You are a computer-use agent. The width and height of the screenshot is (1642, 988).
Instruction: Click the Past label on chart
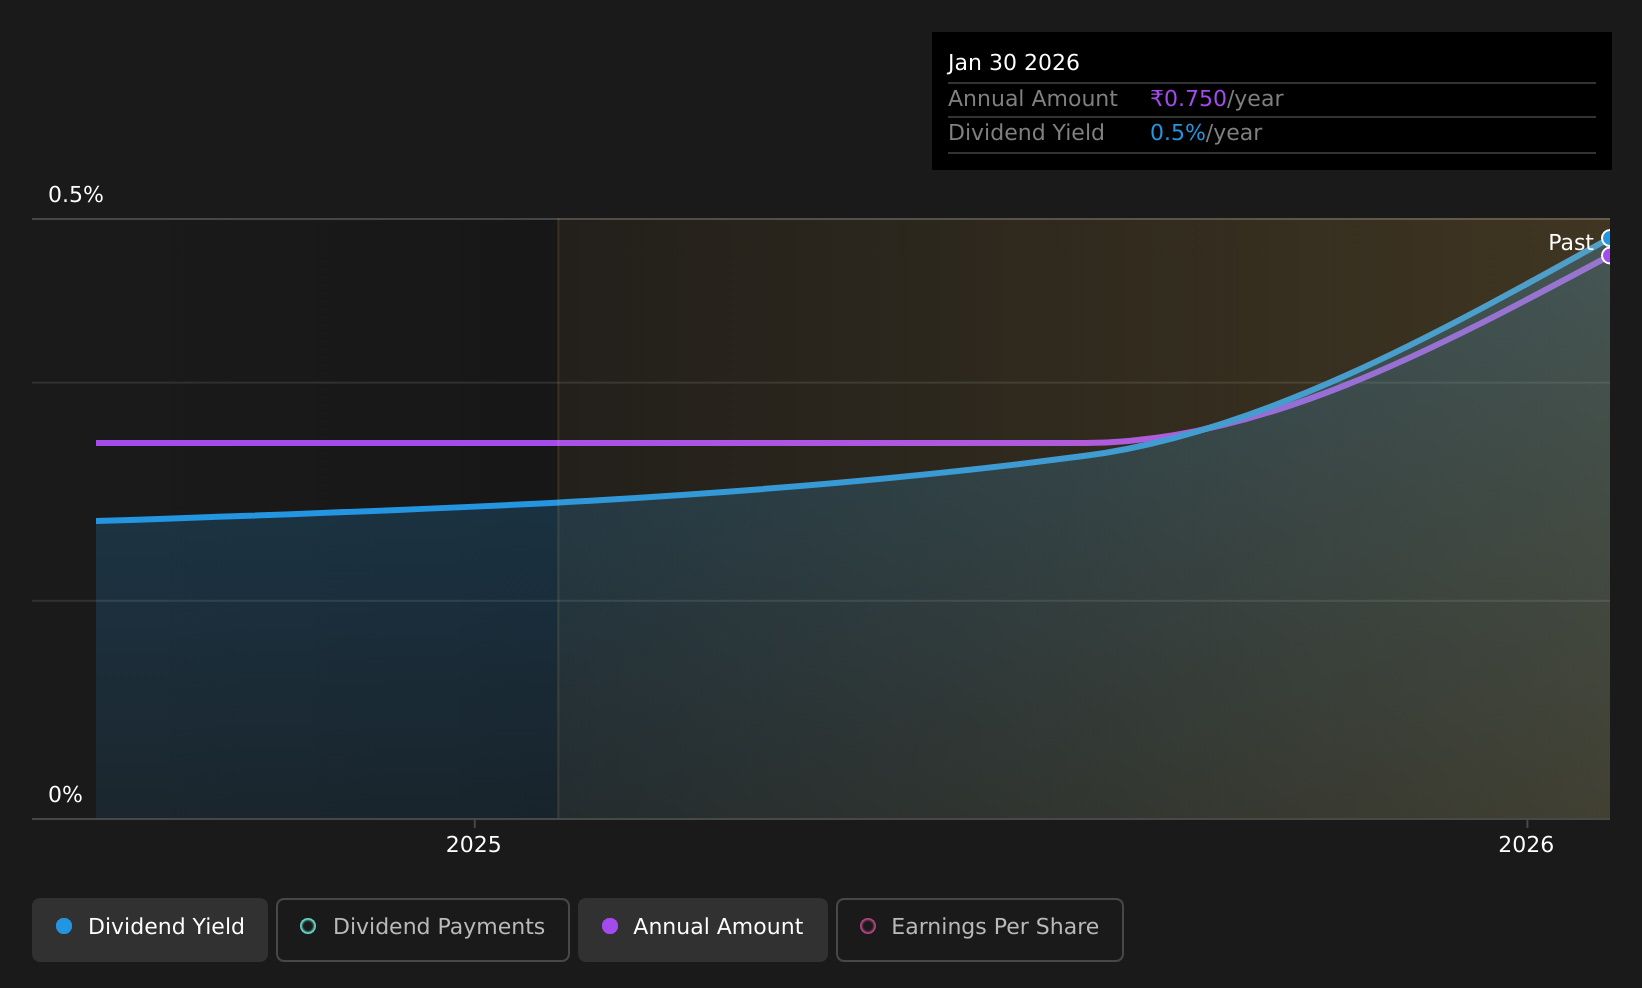(x=1570, y=243)
